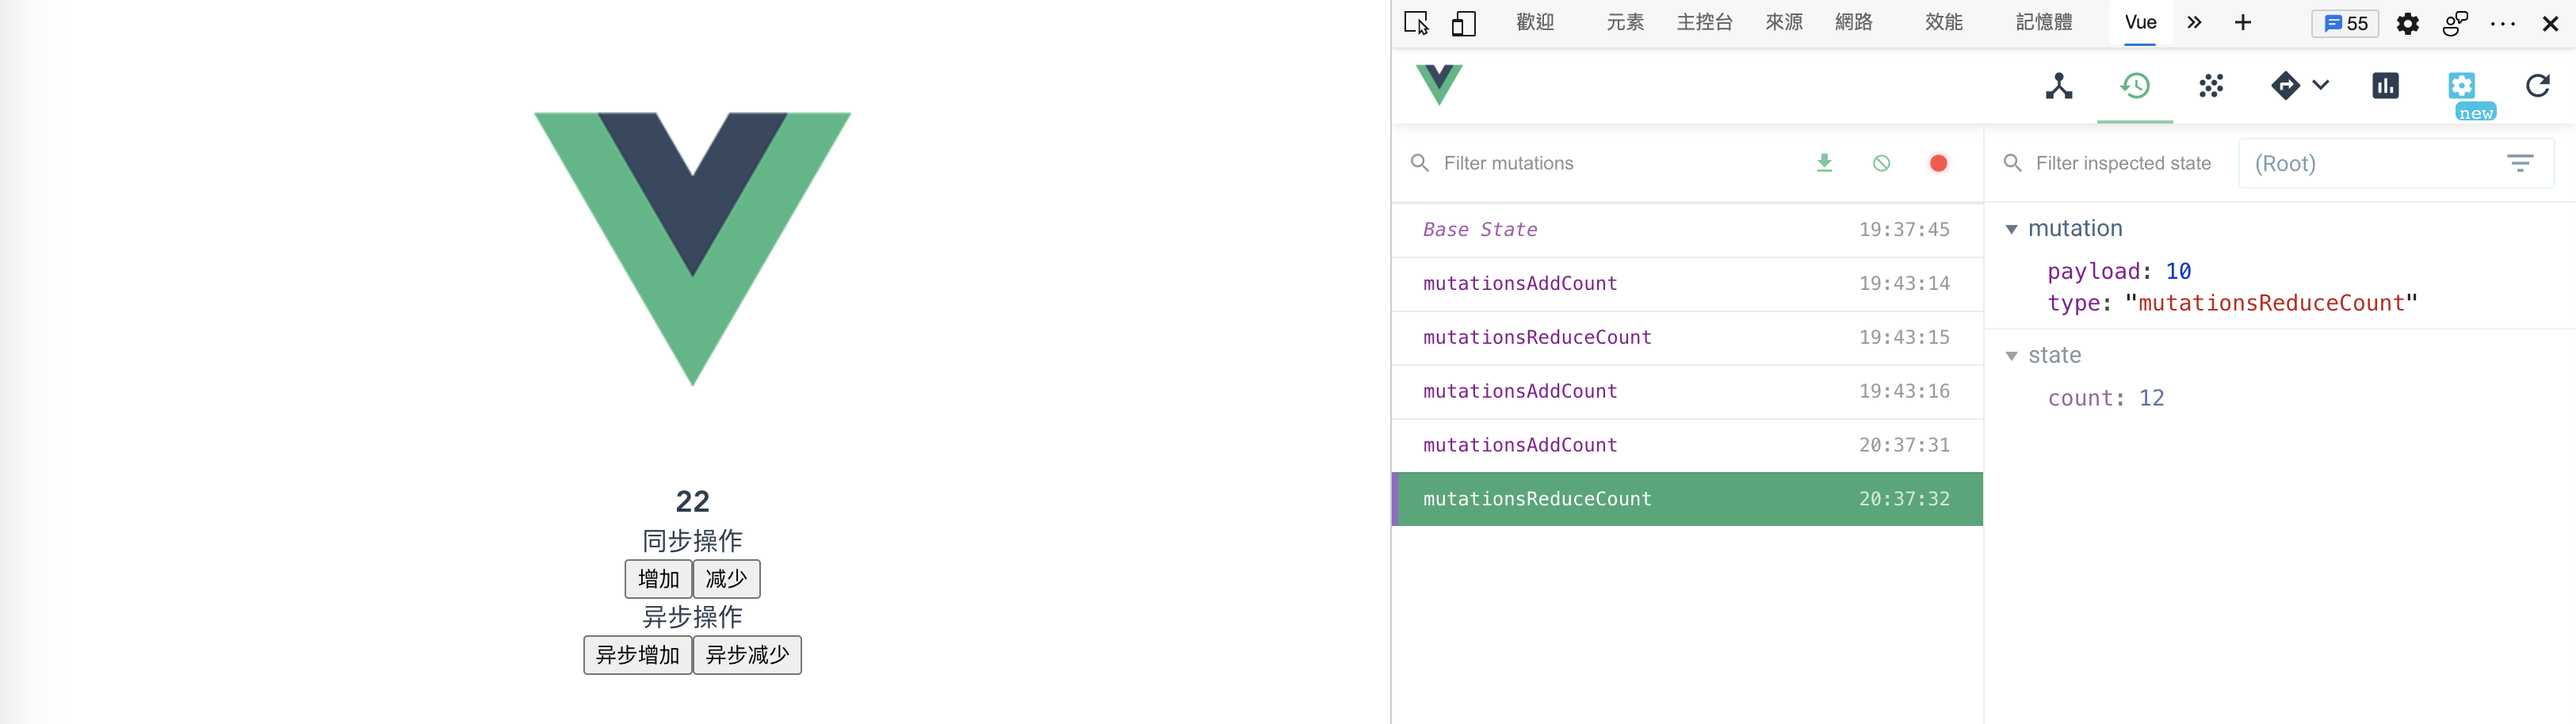Collapse the mutation section
This screenshot has height=724, width=2576.
[x=2011, y=229]
